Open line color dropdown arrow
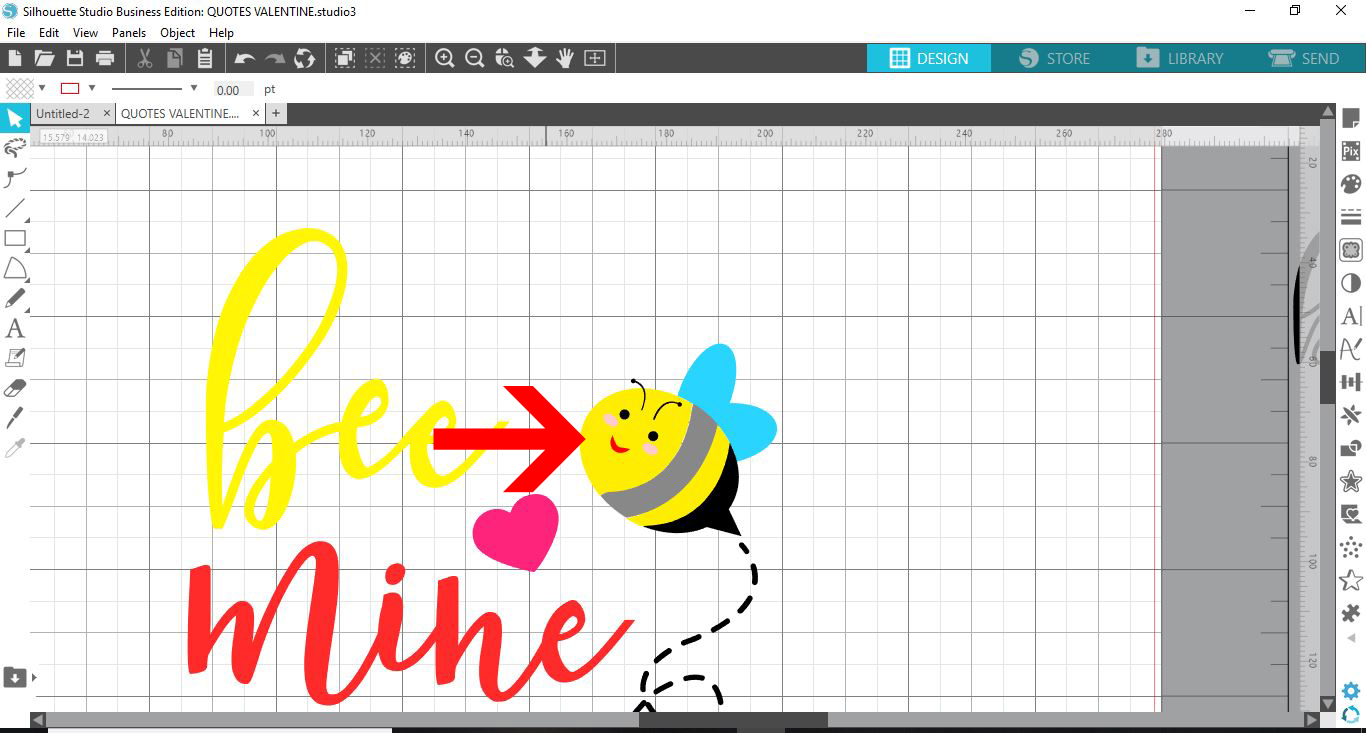Viewport: 1366px width, 733px height. click(x=92, y=88)
